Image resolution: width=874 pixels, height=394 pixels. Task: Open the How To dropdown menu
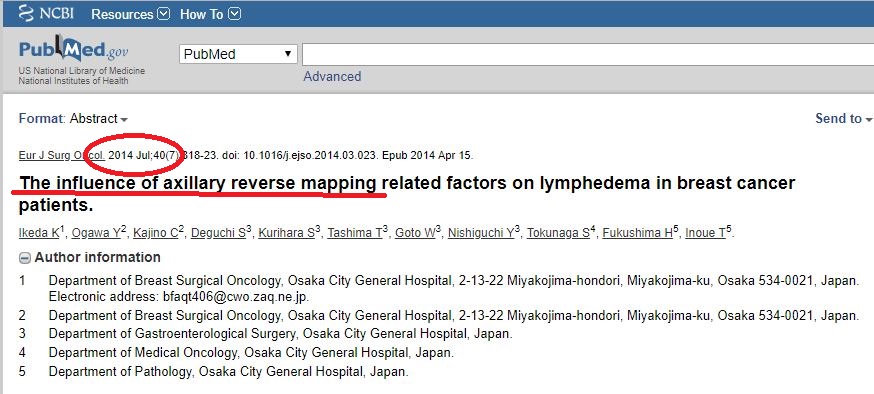pos(210,14)
